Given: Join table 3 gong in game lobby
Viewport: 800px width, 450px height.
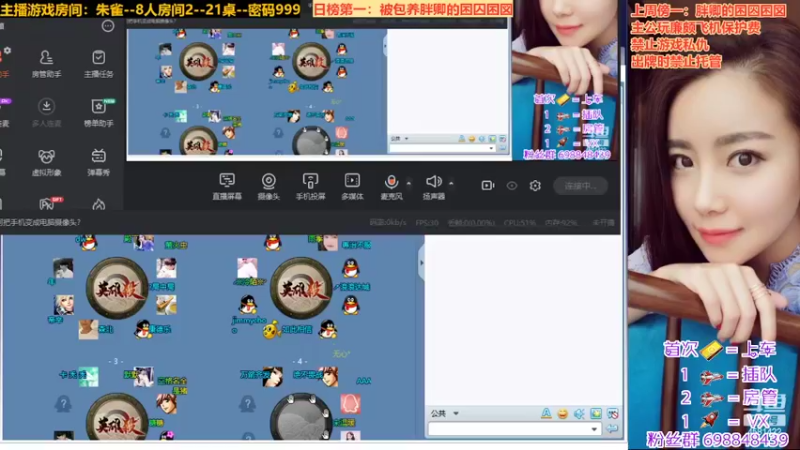Looking at the screenshot, I should [117, 417].
